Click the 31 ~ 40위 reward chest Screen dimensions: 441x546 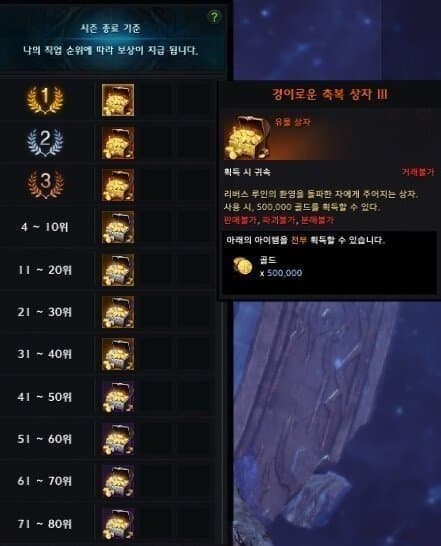click(x=118, y=354)
